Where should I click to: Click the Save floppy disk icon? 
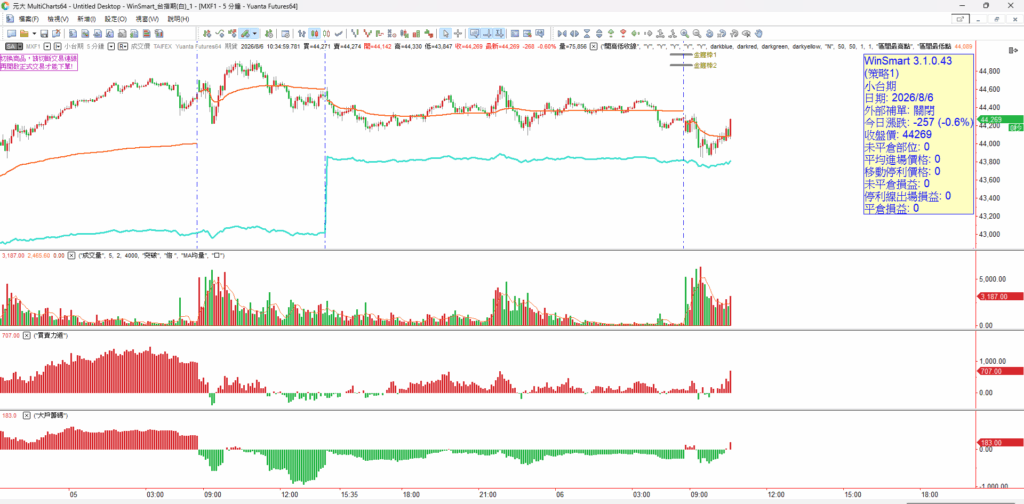coord(44,33)
